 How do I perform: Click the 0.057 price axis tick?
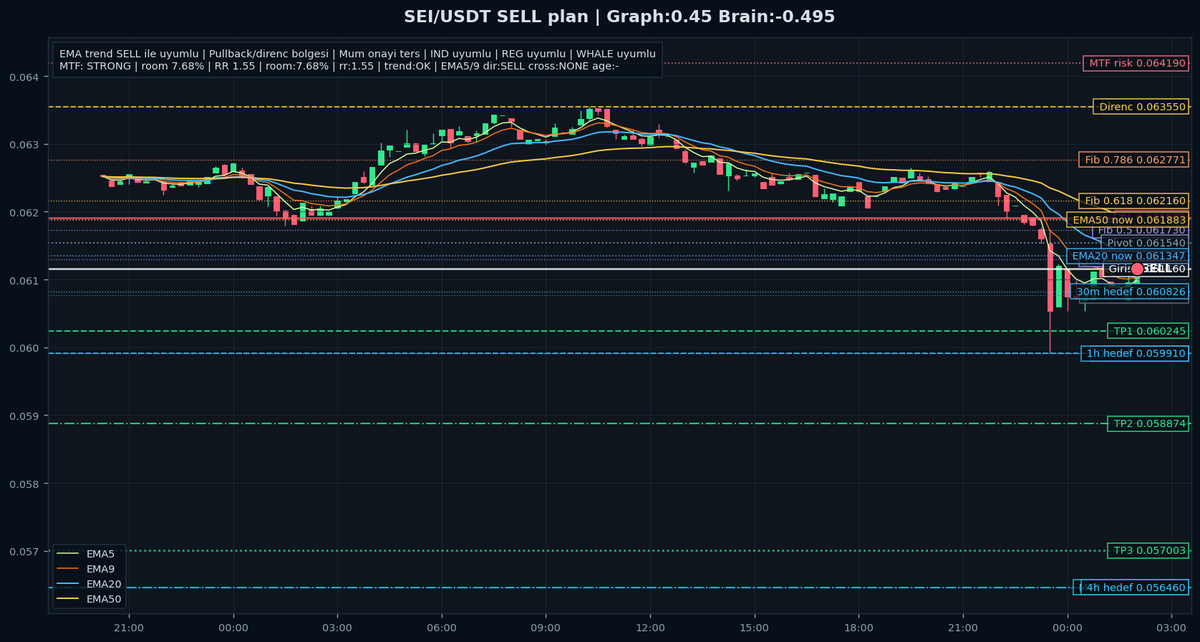(22, 552)
